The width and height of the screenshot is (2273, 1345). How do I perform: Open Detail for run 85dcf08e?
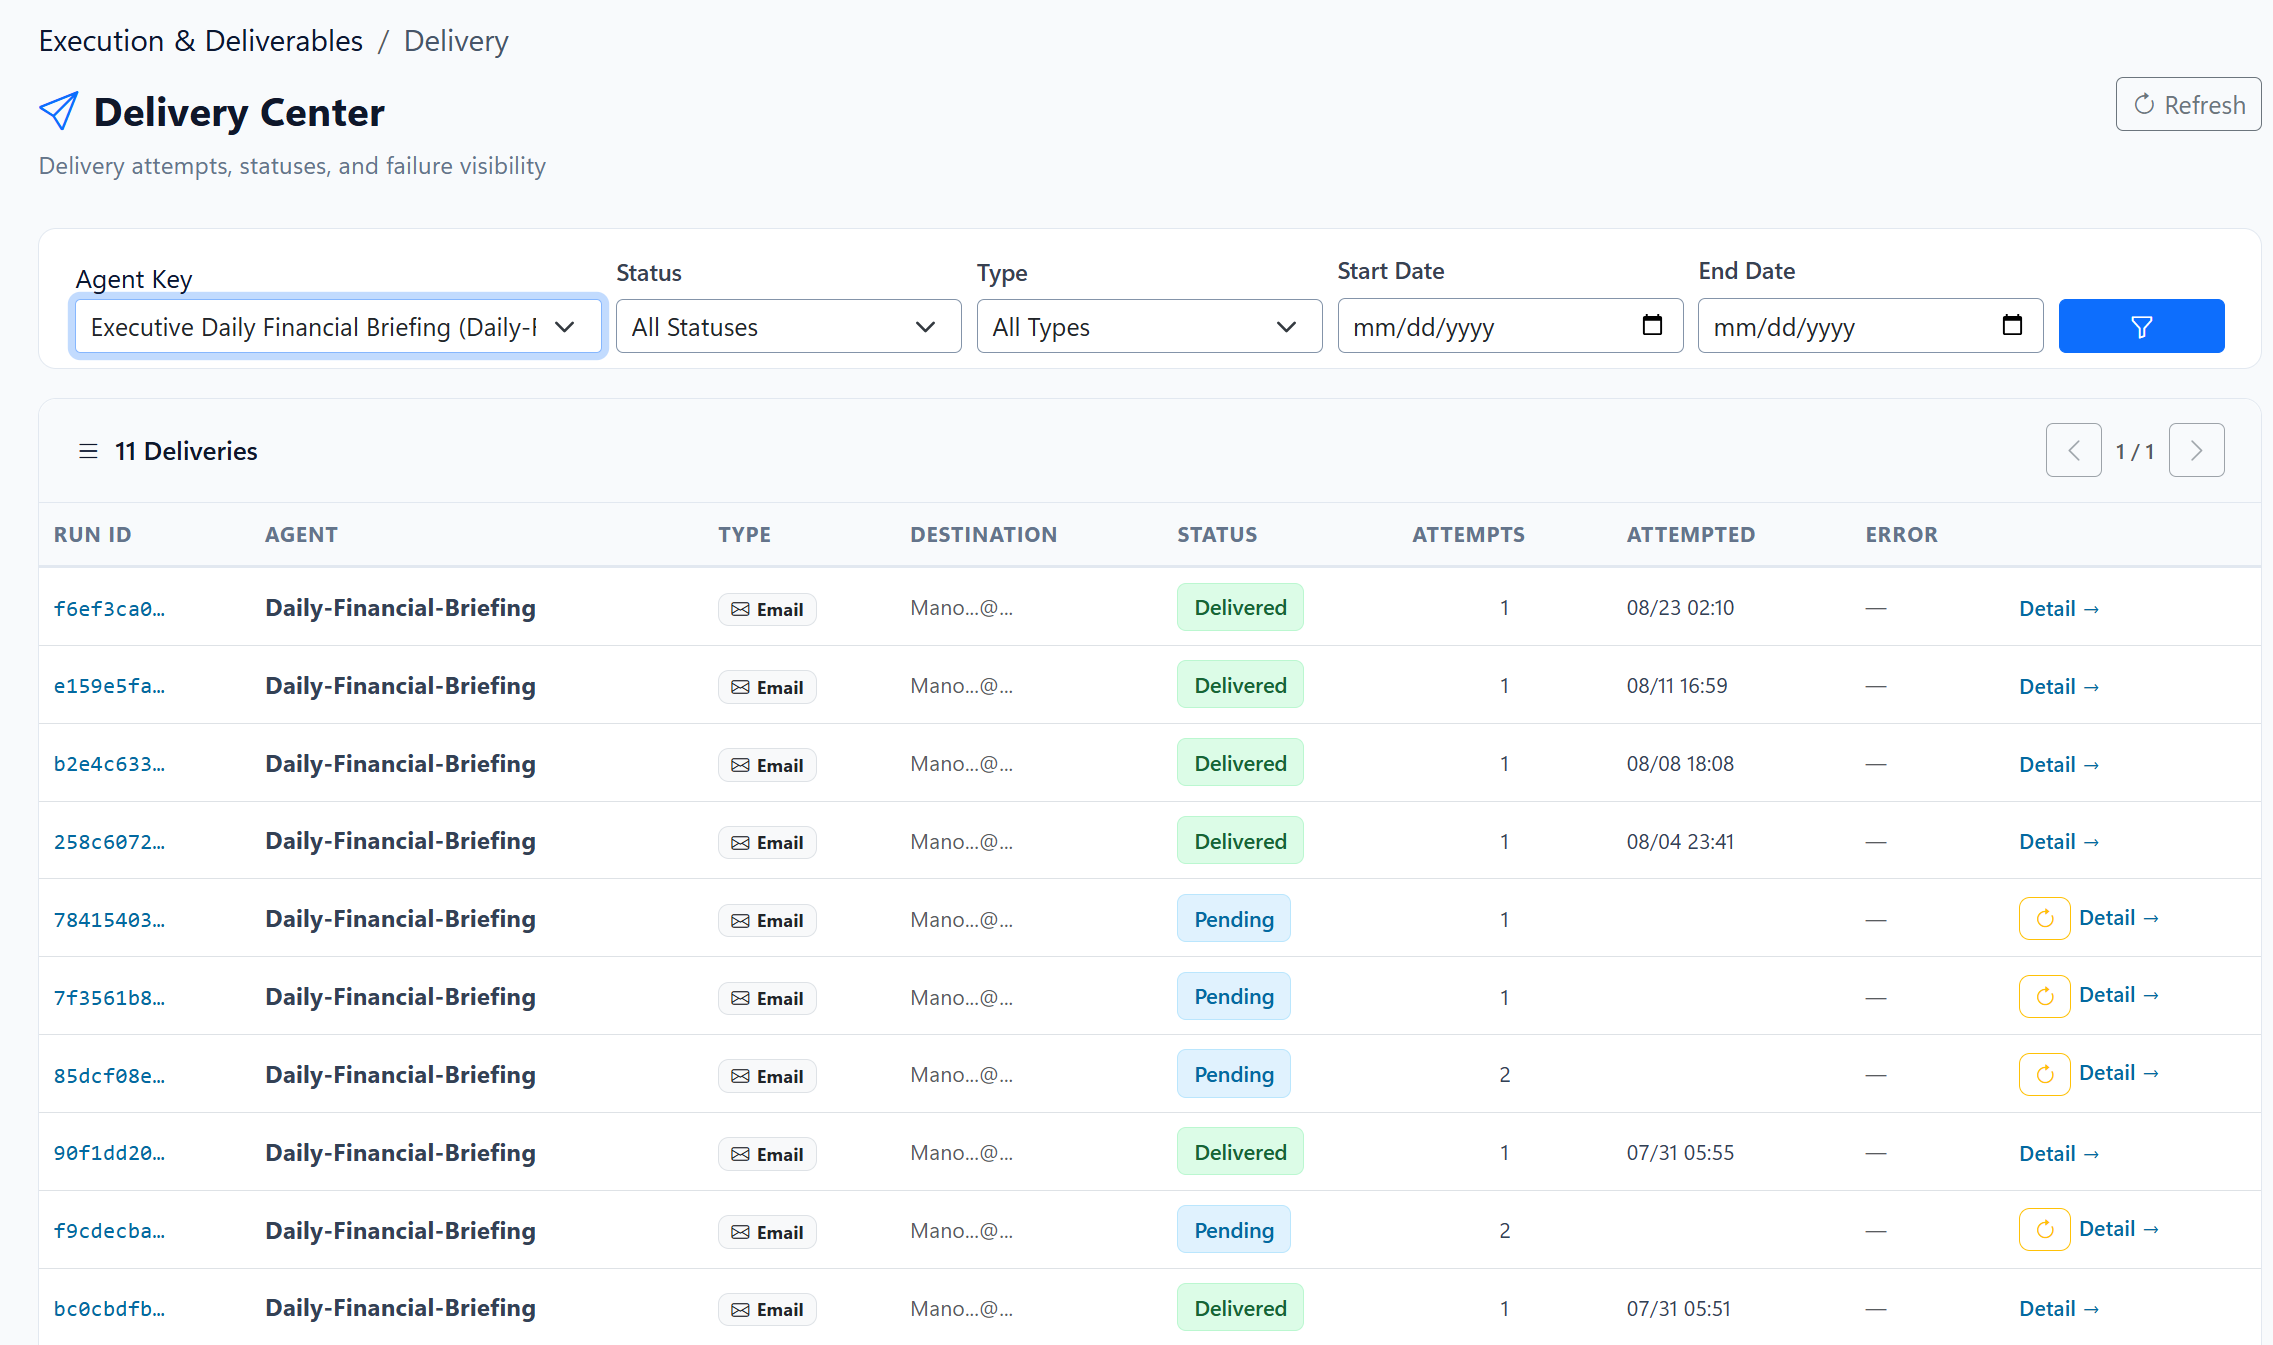[2119, 1072]
